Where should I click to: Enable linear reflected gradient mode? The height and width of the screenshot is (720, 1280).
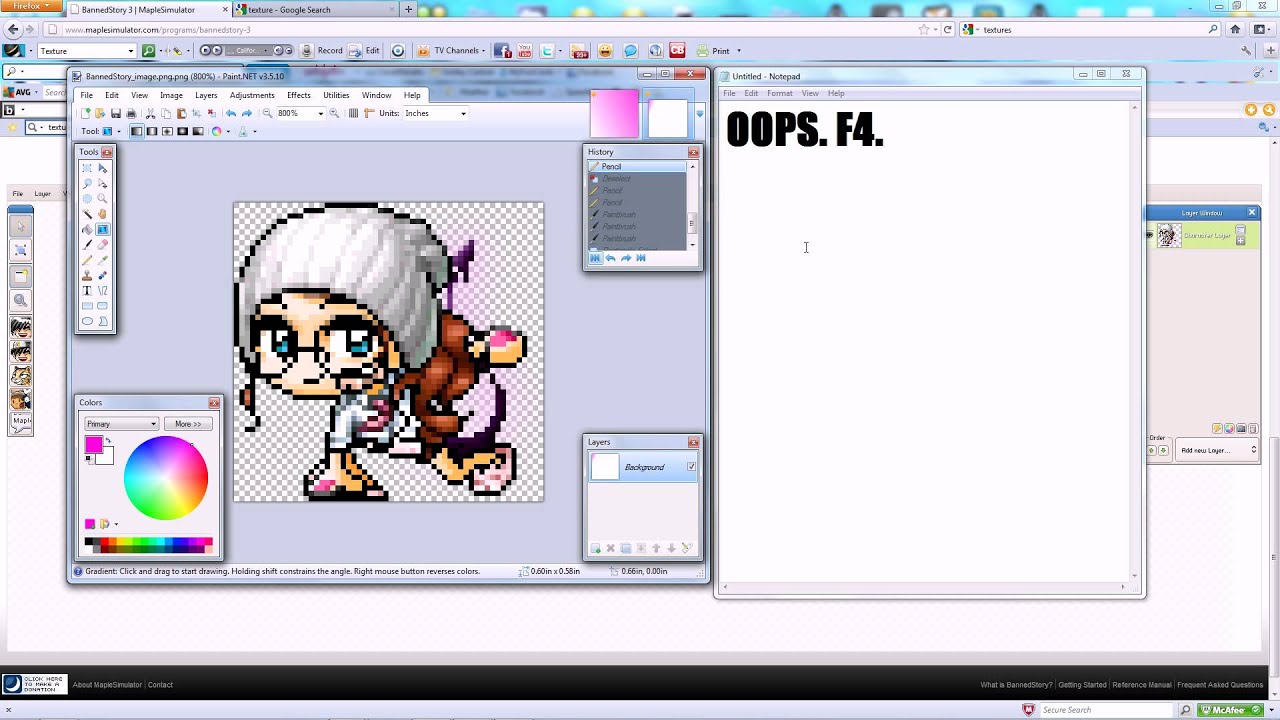(152, 131)
